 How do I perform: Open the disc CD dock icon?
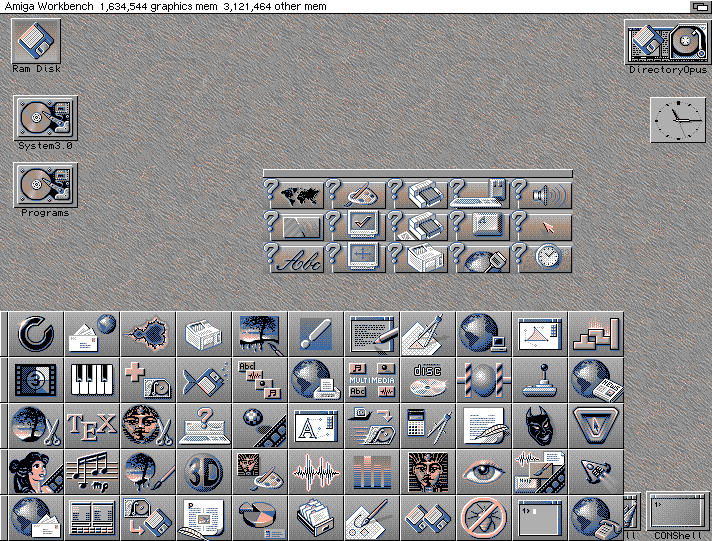(x=428, y=380)
